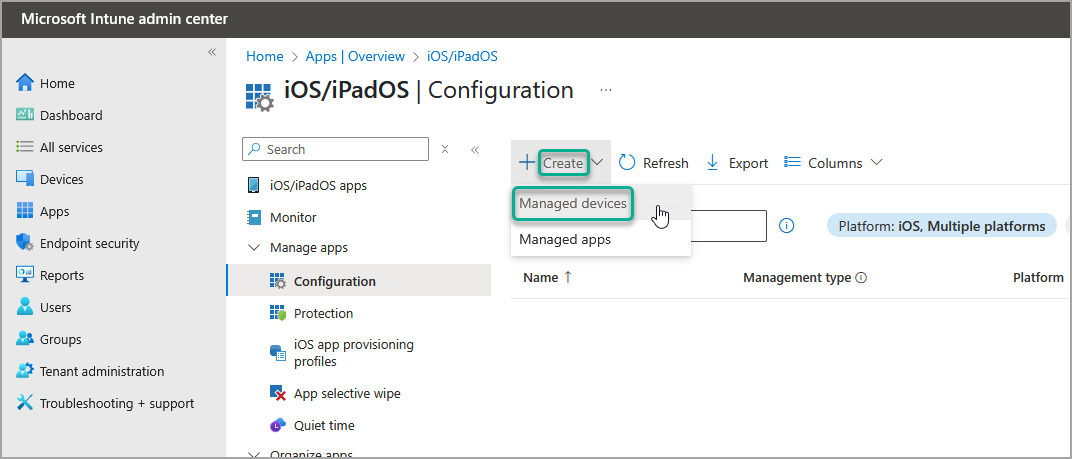Click the Apps | Overview breadcrumb link
Viewport: 1072px width, 459px height.
355,57
